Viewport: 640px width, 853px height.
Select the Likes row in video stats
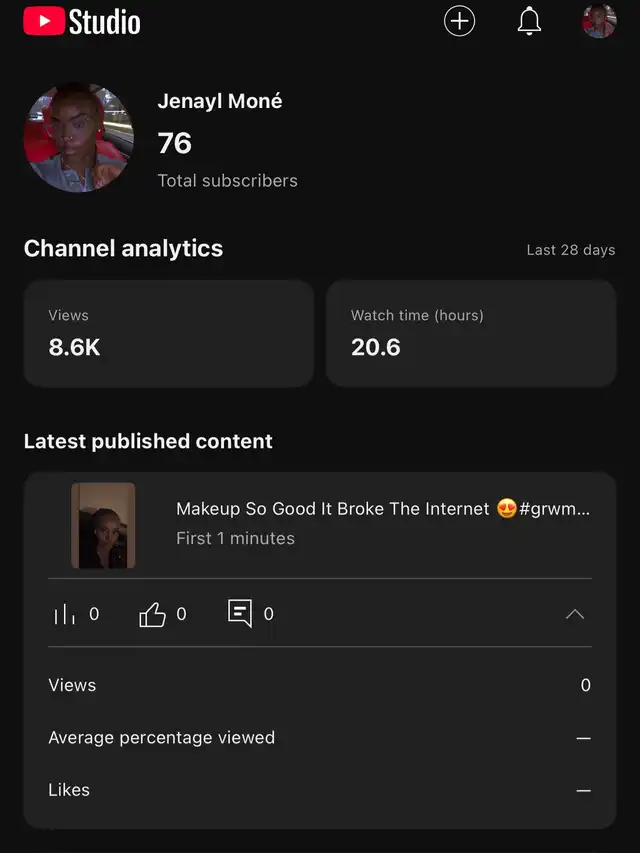(x=319, y=790)
